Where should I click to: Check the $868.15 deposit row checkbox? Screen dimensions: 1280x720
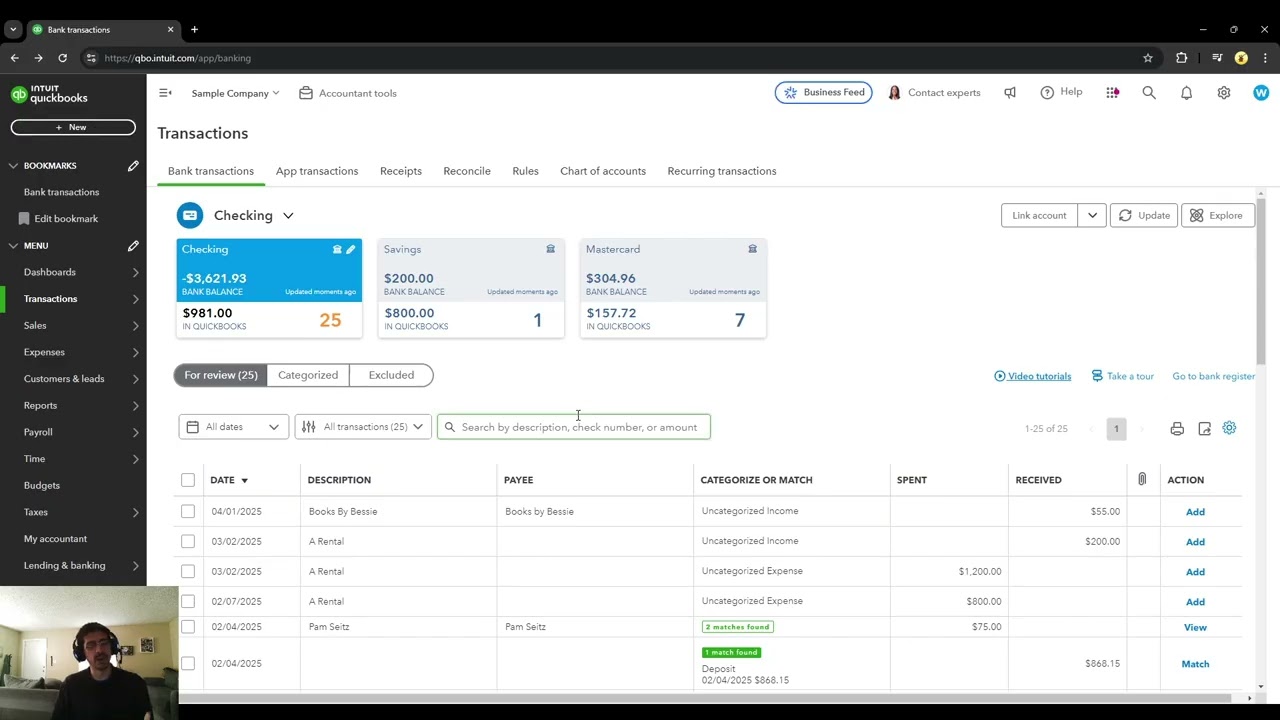(x=188, y=663)
